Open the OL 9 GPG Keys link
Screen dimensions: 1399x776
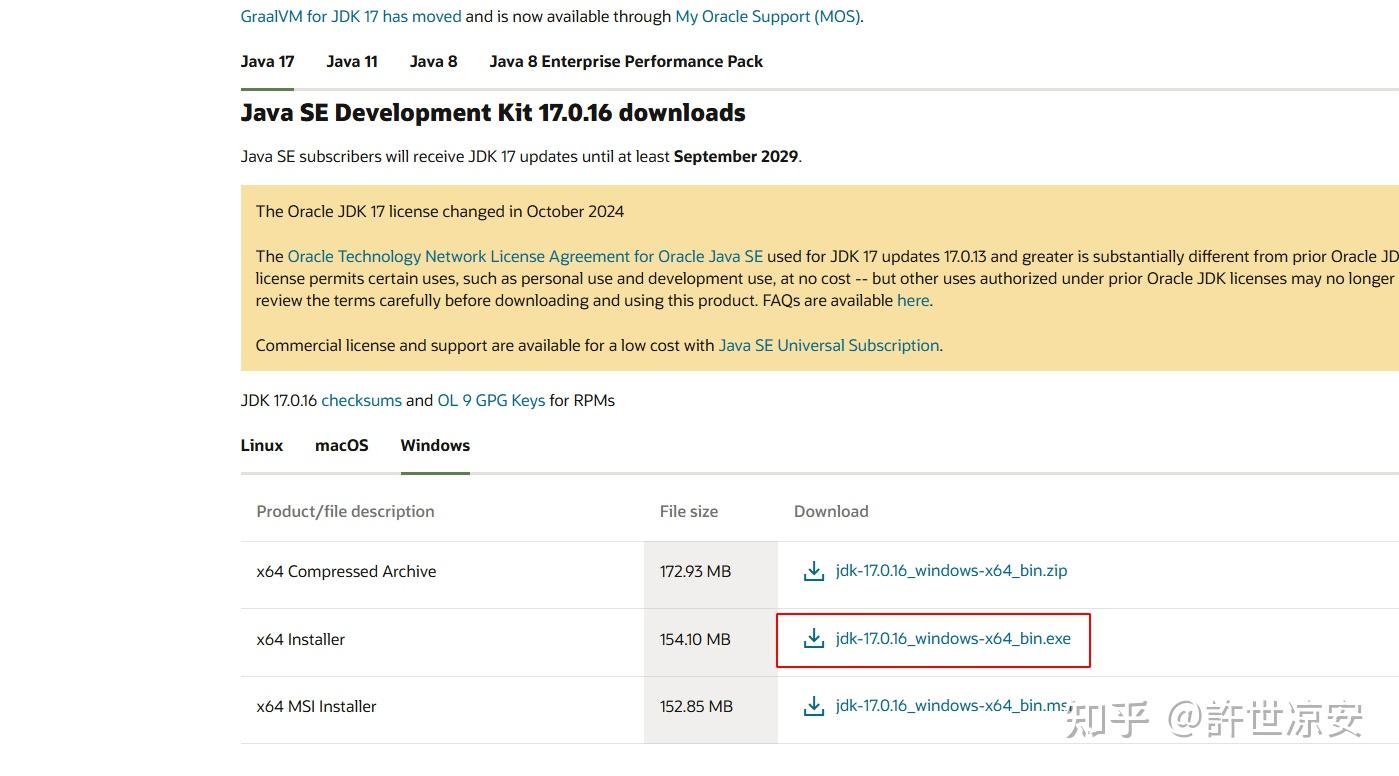click(x=491, y=400)
